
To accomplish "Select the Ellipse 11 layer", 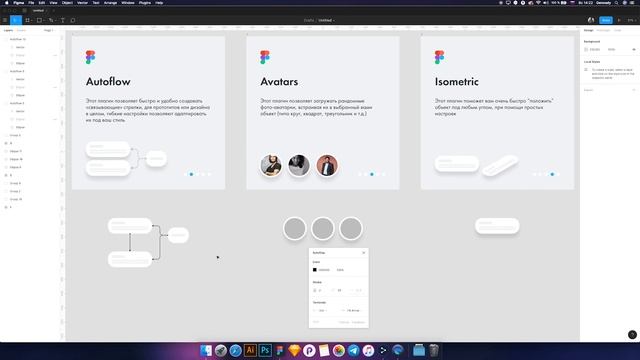I will point(16,151).
